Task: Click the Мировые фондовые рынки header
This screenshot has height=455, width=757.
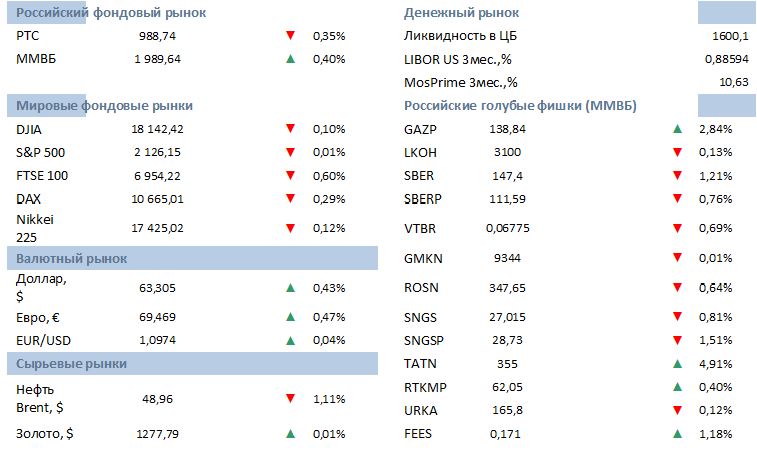Action: [105, 105]
